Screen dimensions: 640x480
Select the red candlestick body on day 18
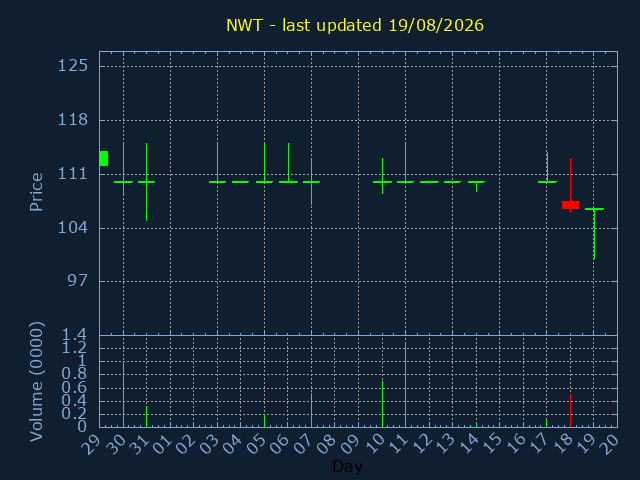(570, 205)
